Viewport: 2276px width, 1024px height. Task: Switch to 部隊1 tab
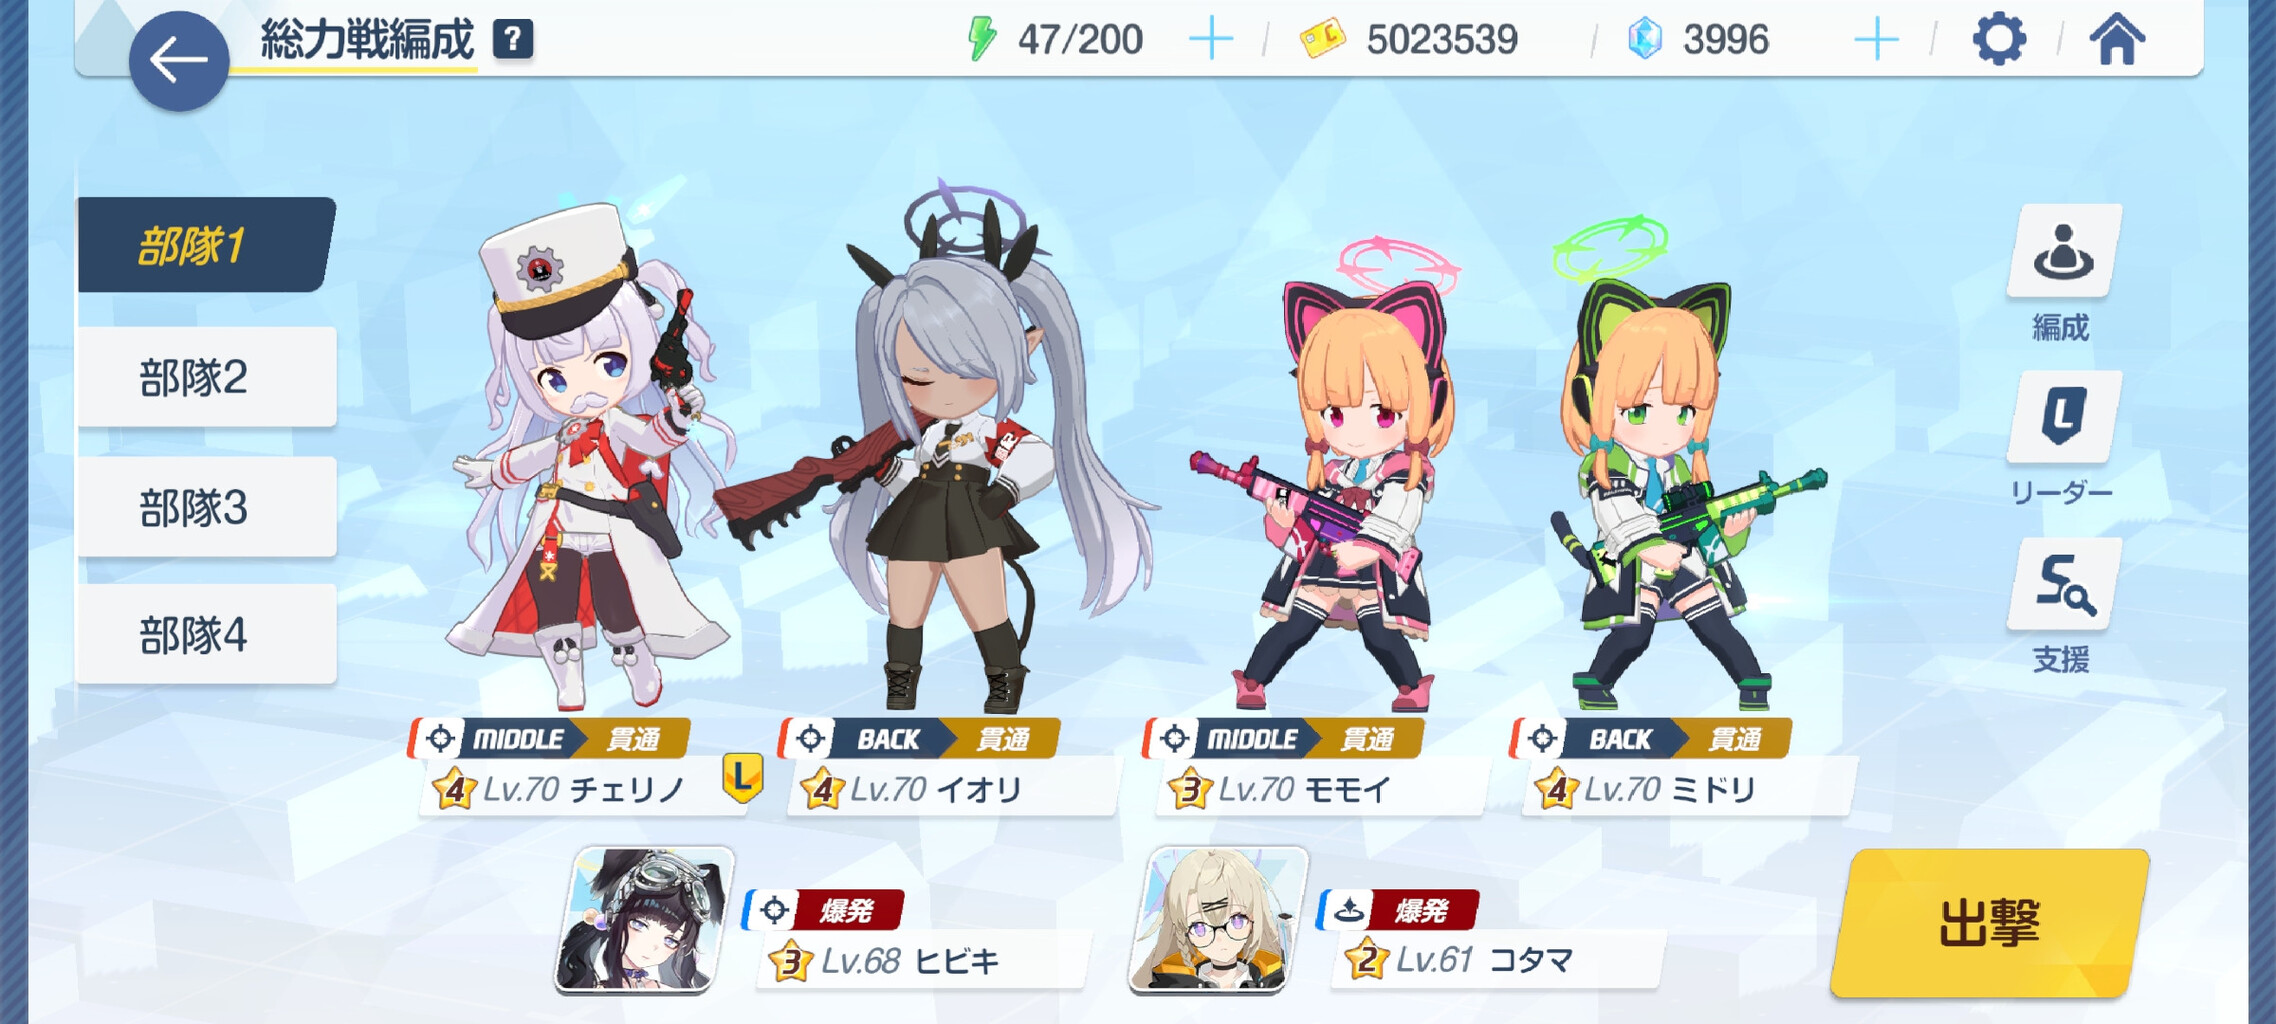[205, 245]
